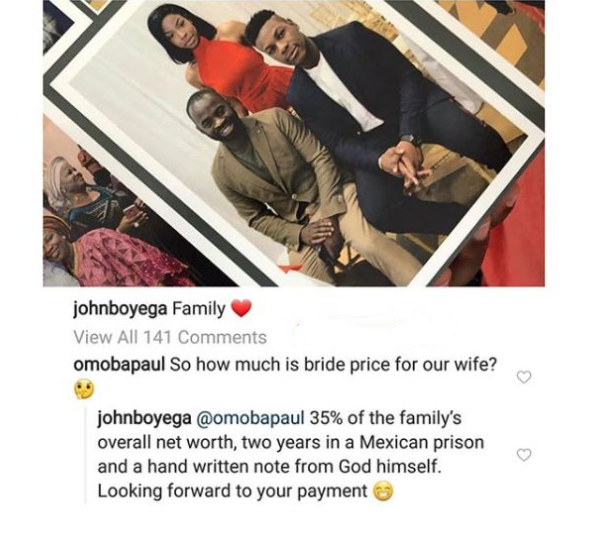
Task: Click the 'Looking forward to your payment' text
Action: pos(232,491)
